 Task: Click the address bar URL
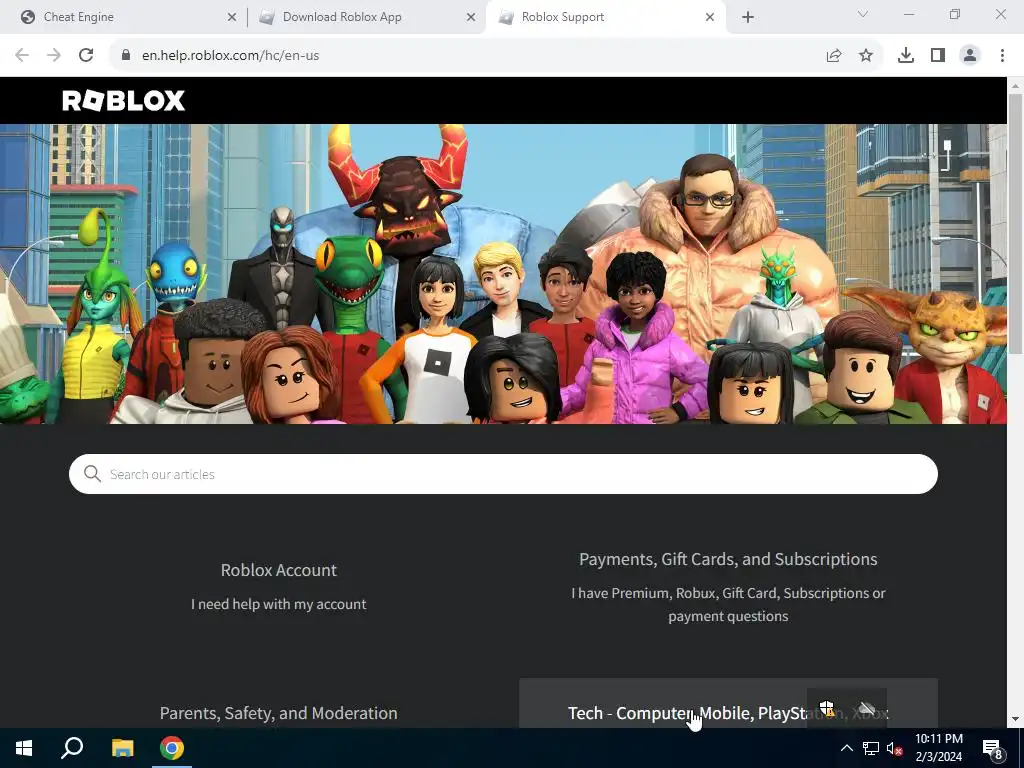click(x=231, y=56)
